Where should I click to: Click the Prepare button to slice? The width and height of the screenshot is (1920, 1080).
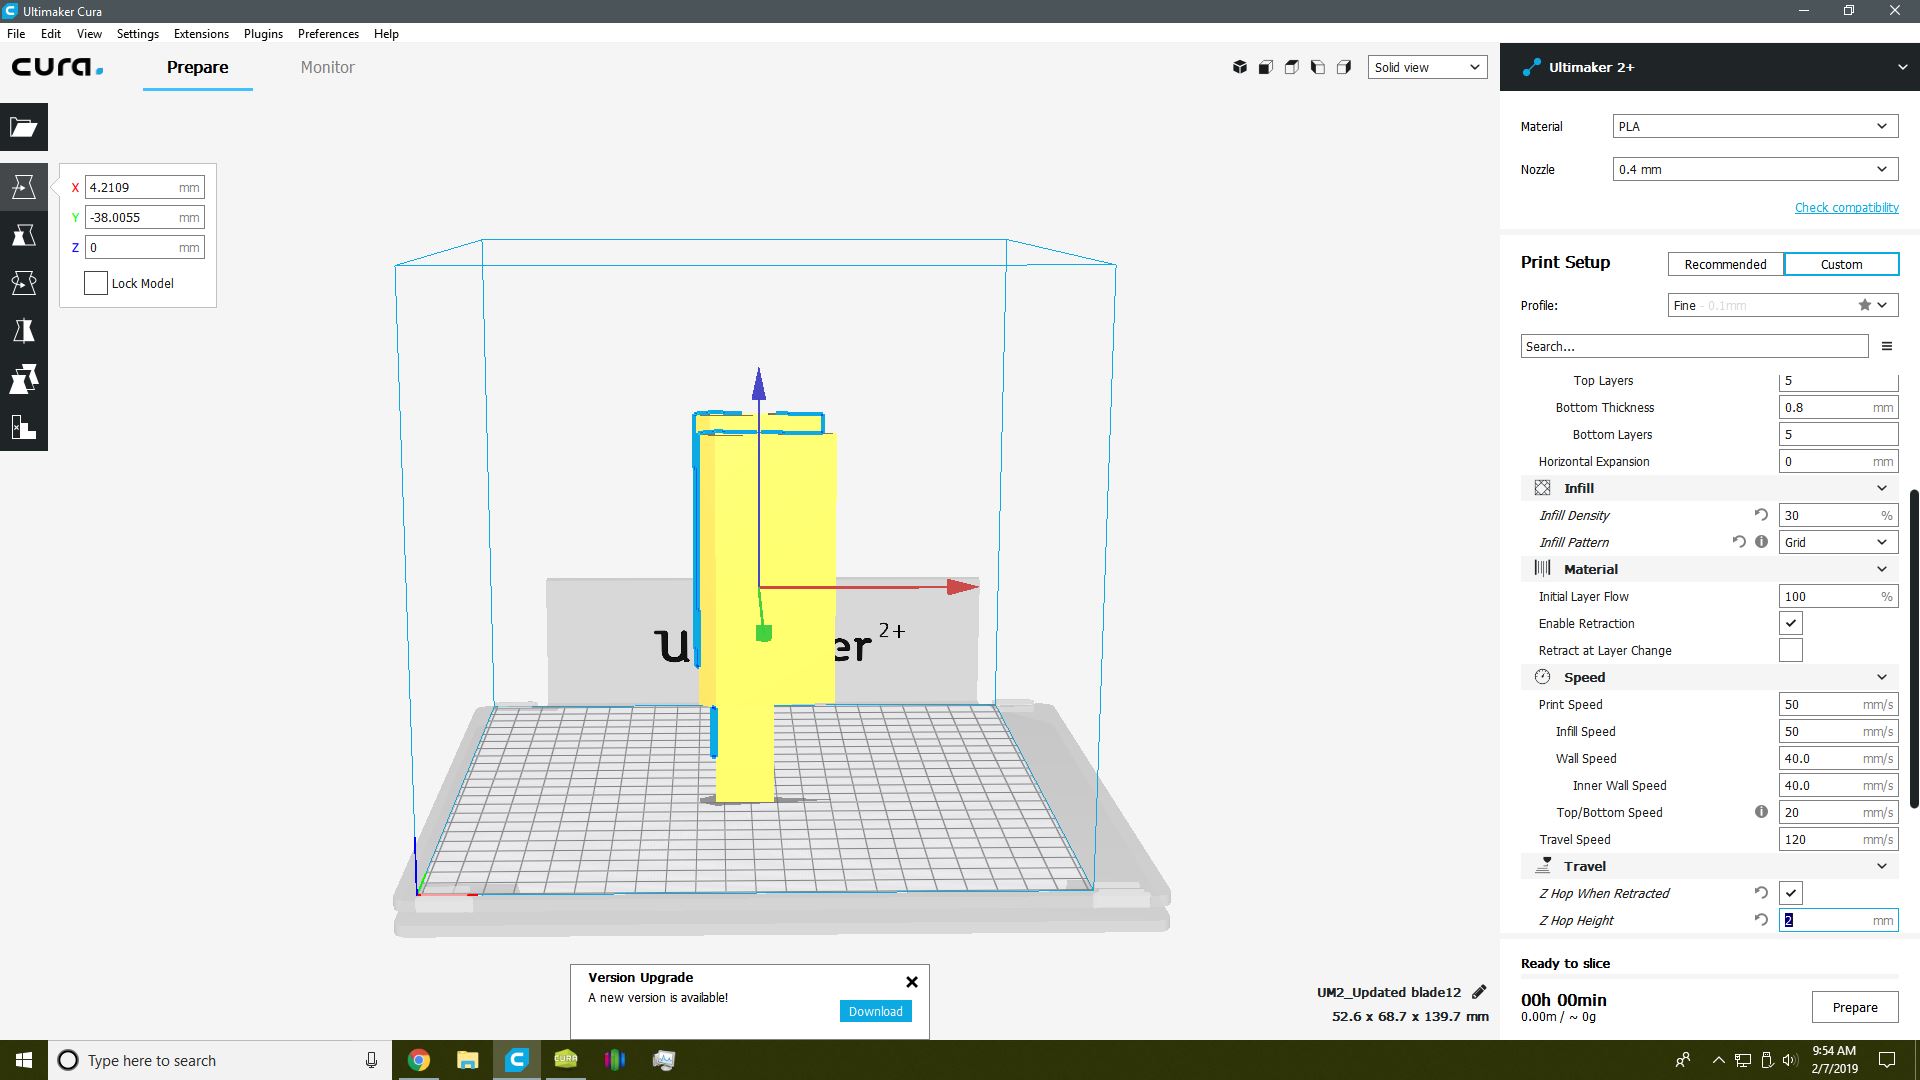pos(1855,1006)
